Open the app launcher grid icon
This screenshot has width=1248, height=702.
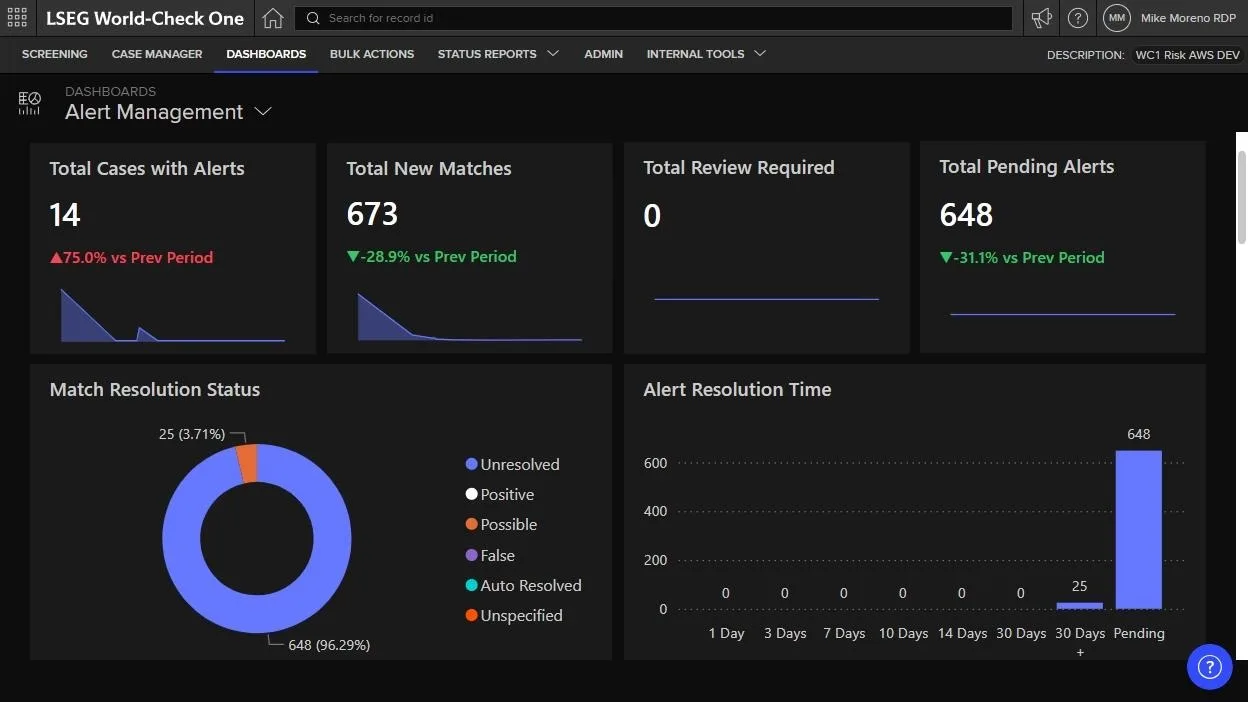17,18
